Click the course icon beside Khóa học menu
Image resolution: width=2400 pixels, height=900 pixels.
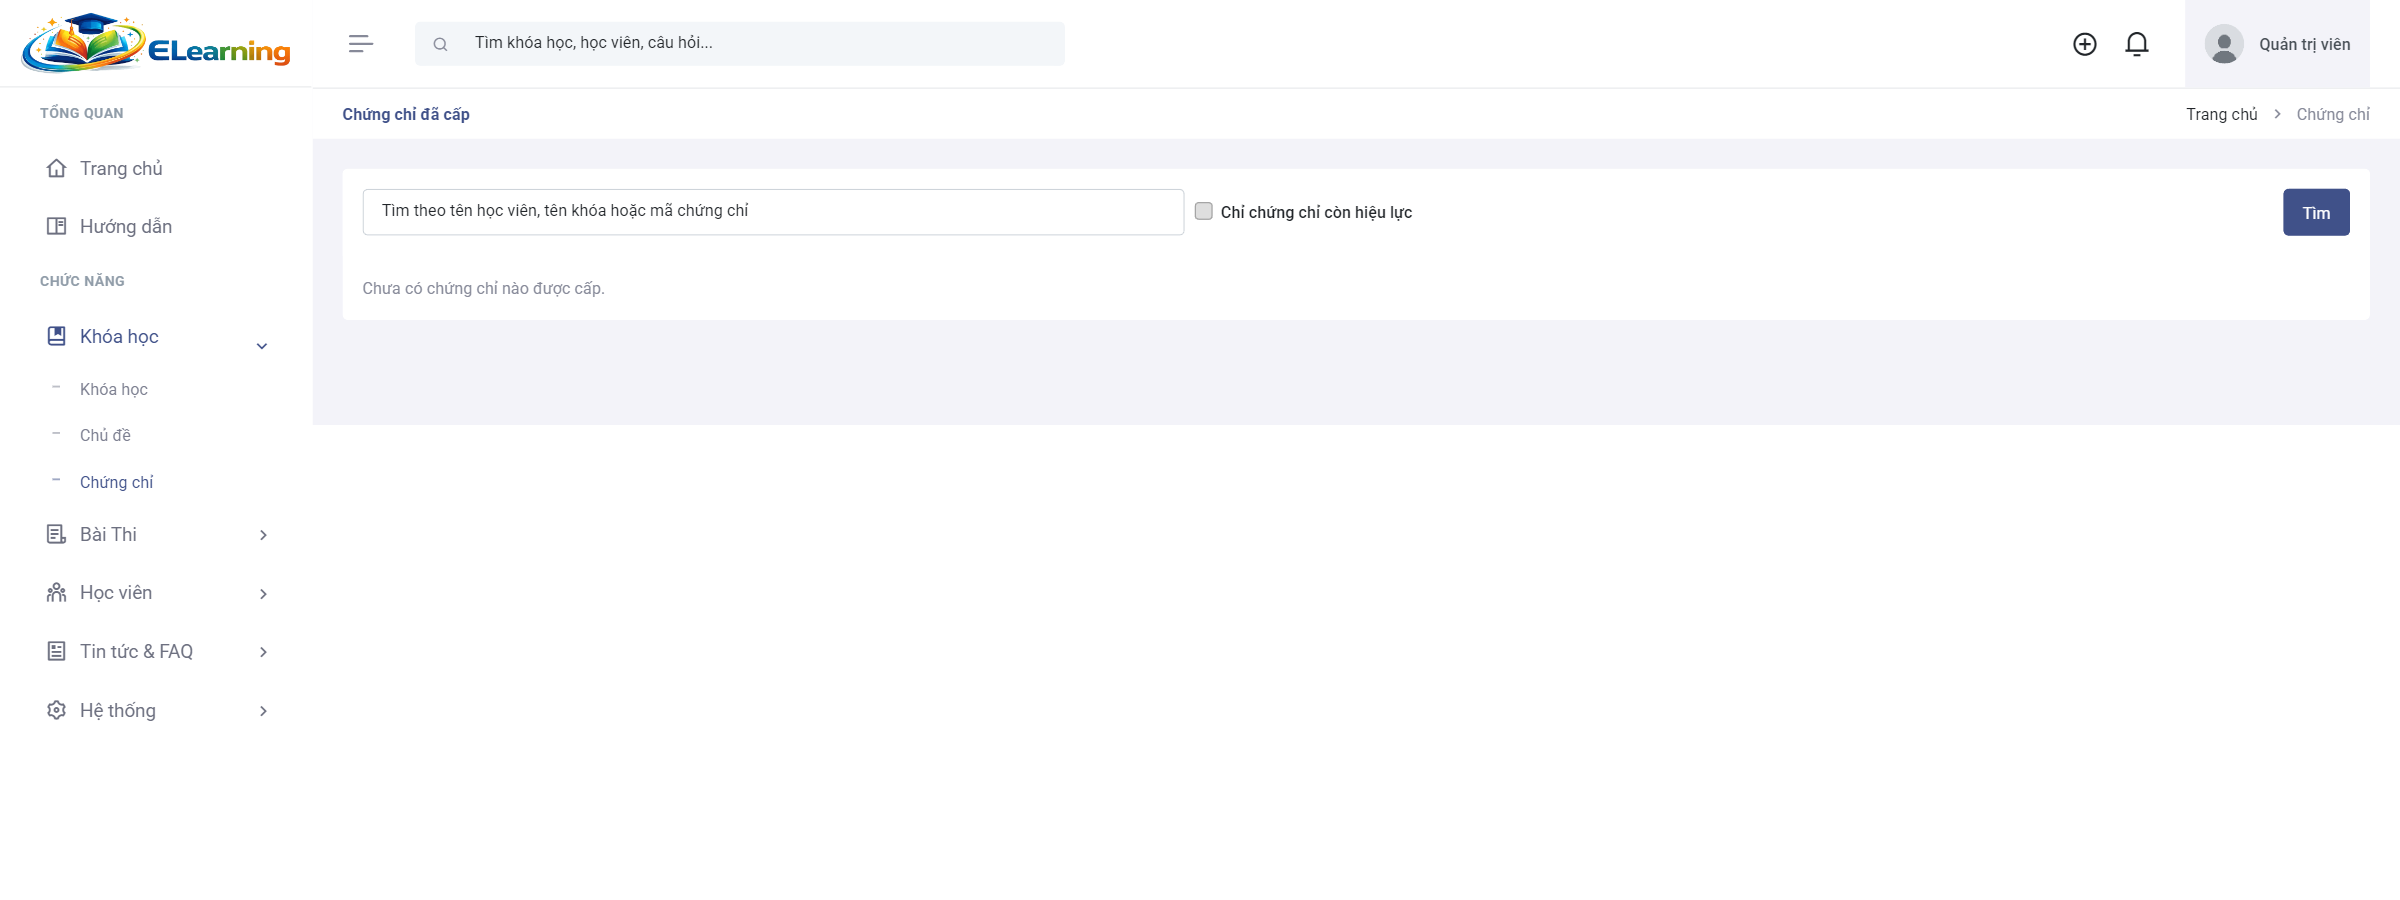(57, 336)
